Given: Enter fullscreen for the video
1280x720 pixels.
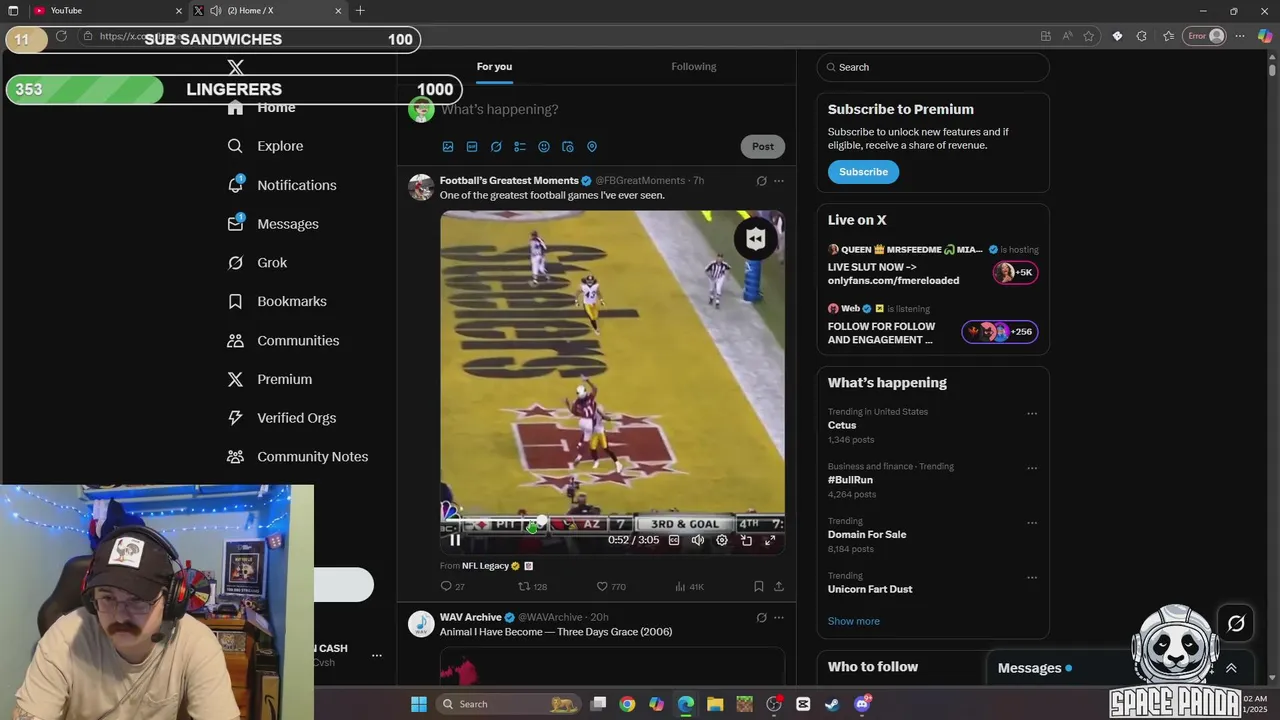Looking at the screenshot, I should [x=770, y=540].
